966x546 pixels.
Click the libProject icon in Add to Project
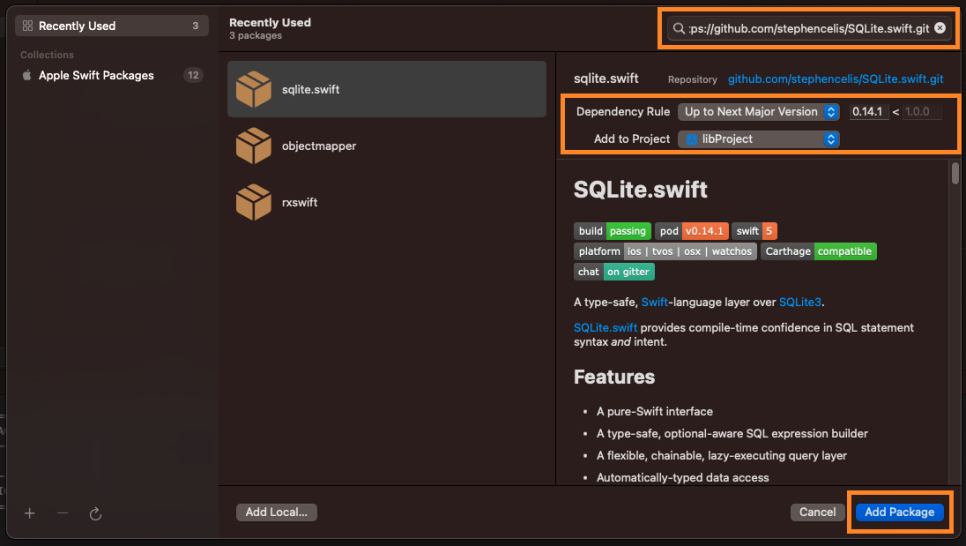click(x=691, y=139)
